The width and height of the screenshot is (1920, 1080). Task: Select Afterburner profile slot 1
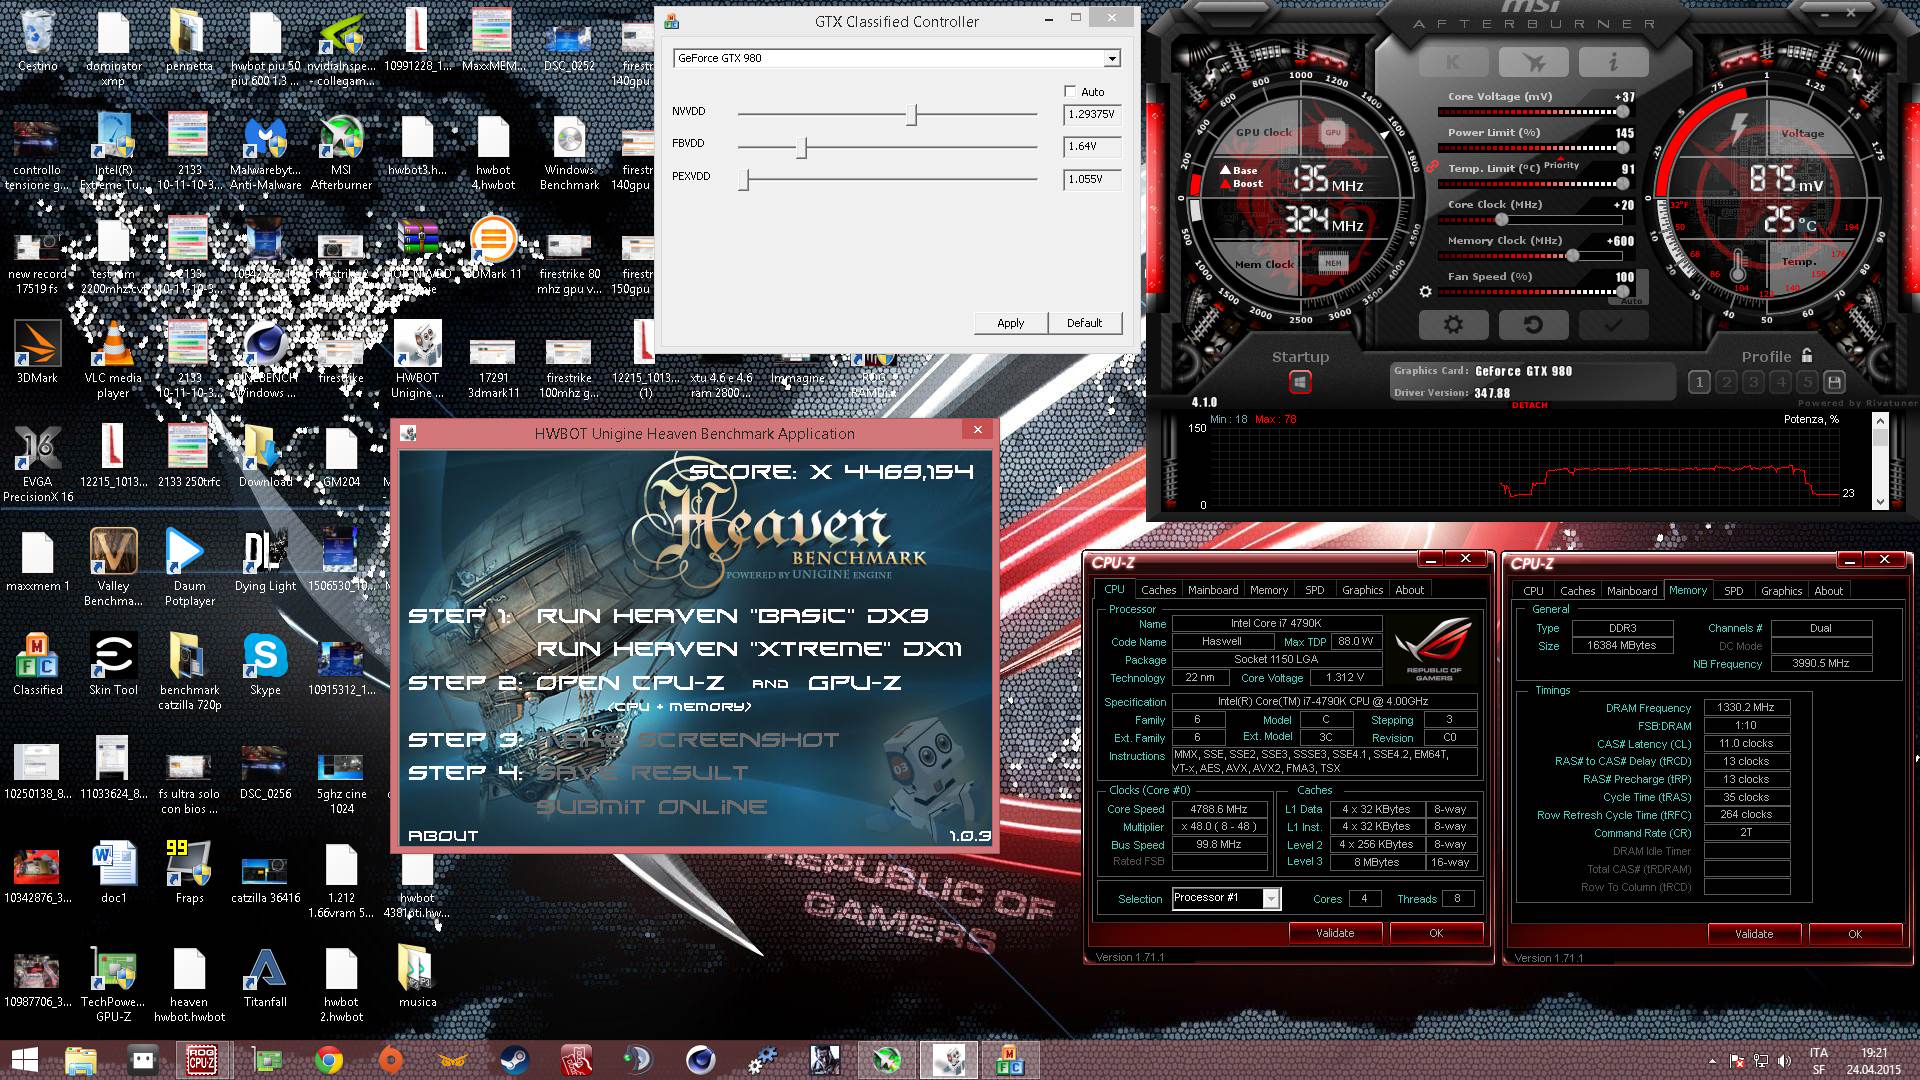1699,382
